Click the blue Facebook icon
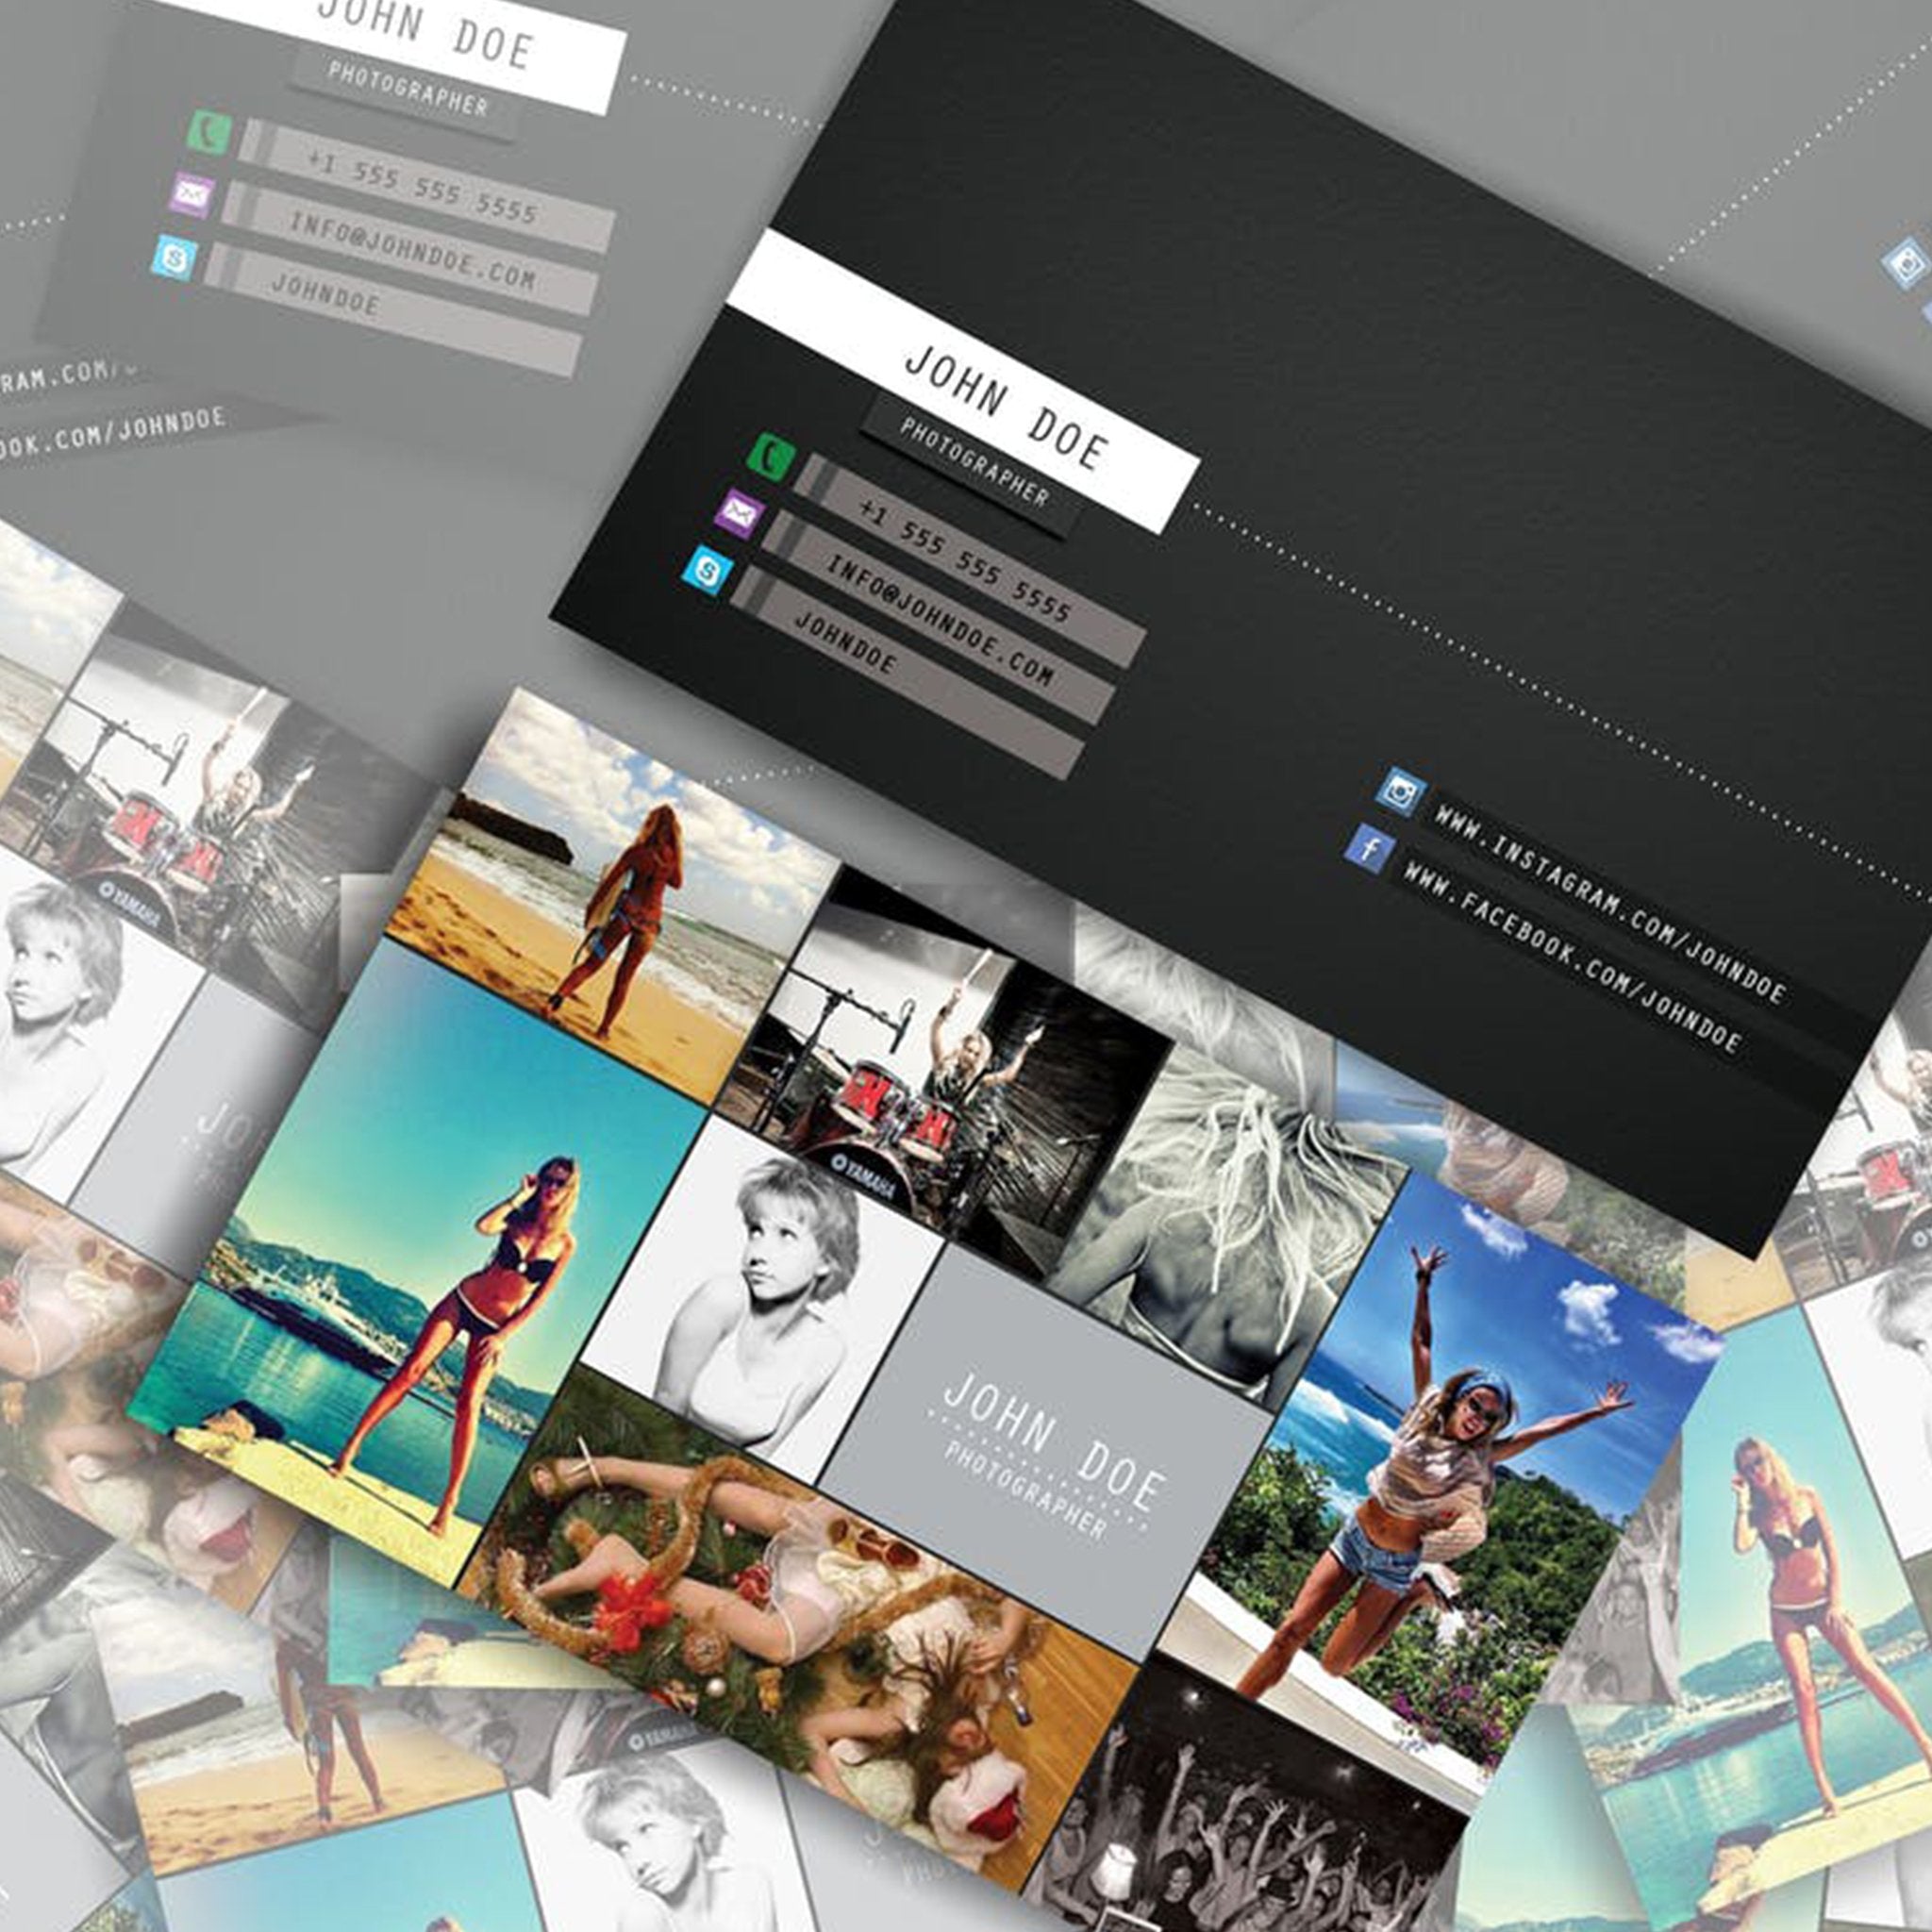 pyautogui.click(x=1368, y=850)
